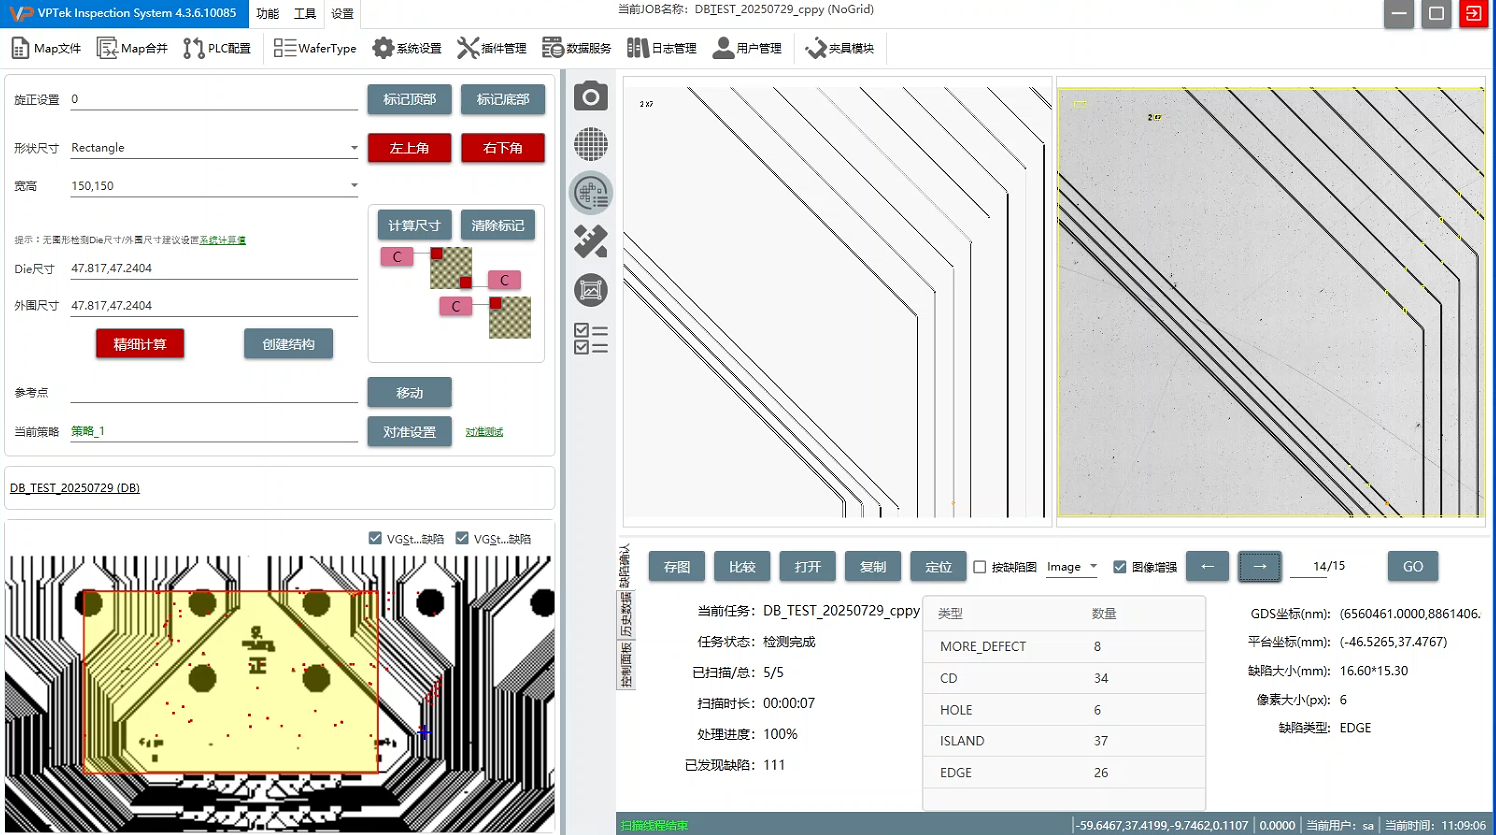The image size is (1496, 835).
Task: Select the wafer grid map icon
Action: [x=590, y=144]
